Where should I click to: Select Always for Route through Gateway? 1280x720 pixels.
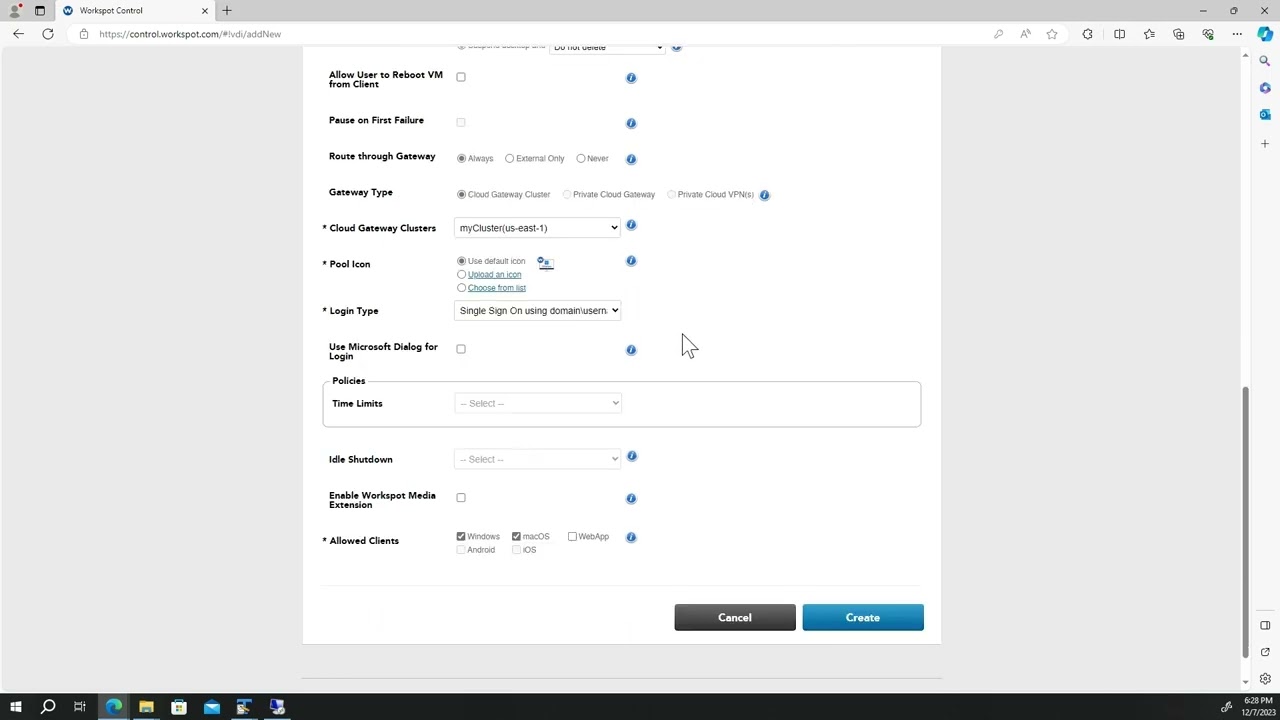pos(461,159)
